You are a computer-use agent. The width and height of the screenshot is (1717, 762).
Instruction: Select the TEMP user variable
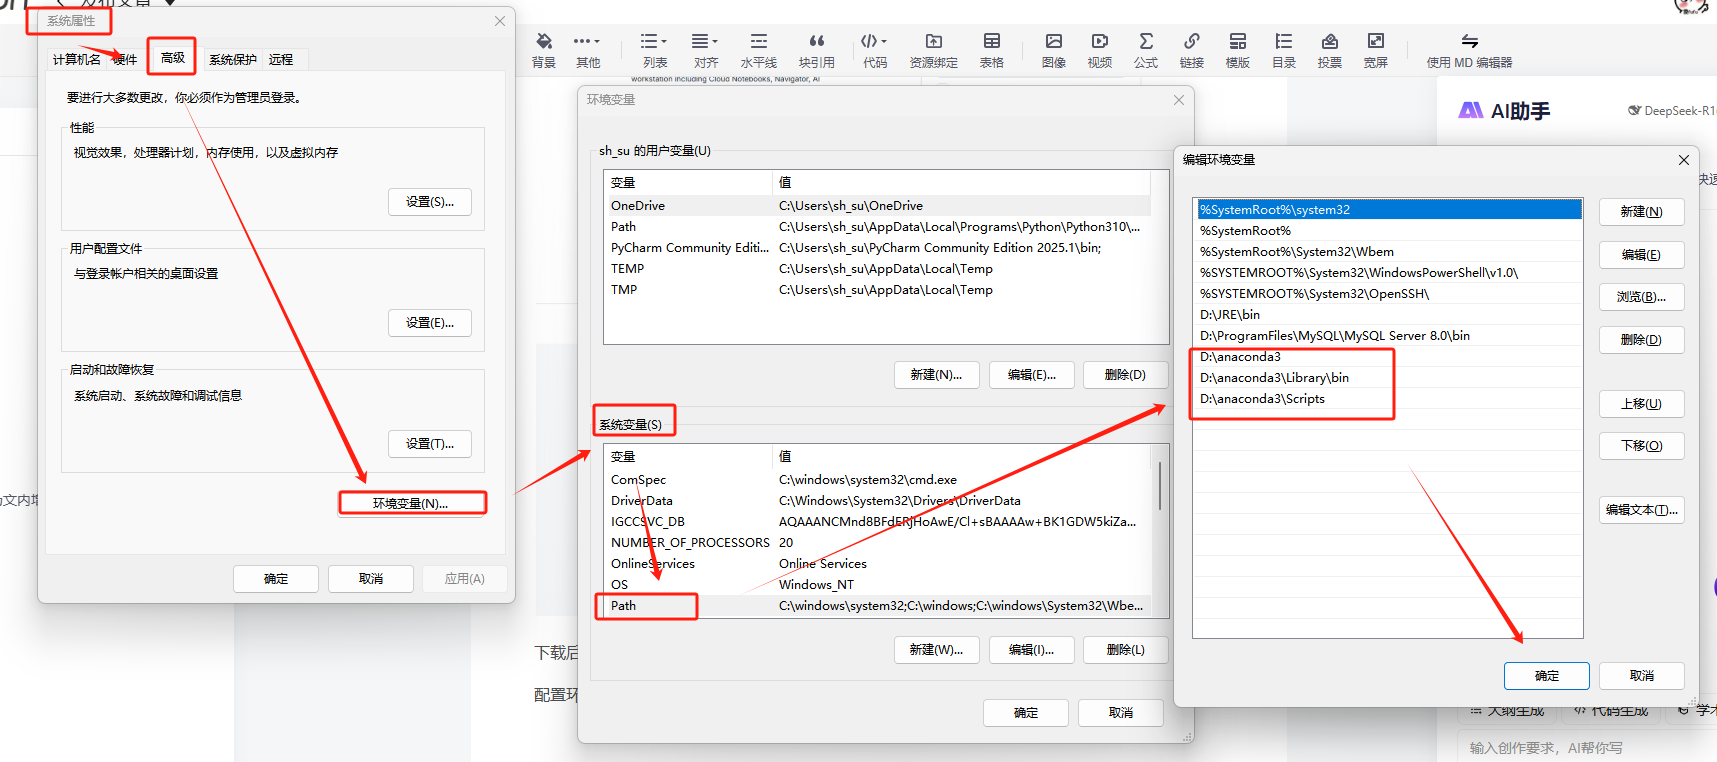pyautogui.click(x=877, y=269)
